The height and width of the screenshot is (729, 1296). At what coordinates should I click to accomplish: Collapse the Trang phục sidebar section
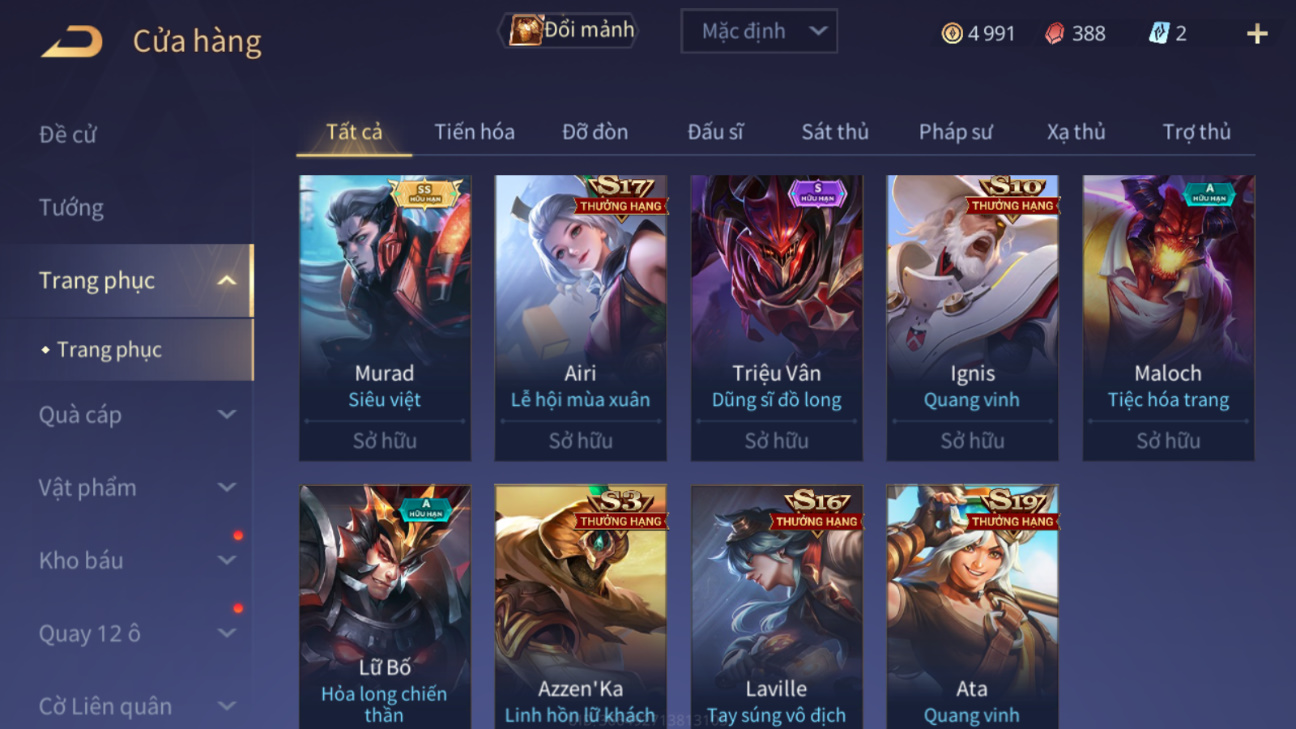(227, 280)
